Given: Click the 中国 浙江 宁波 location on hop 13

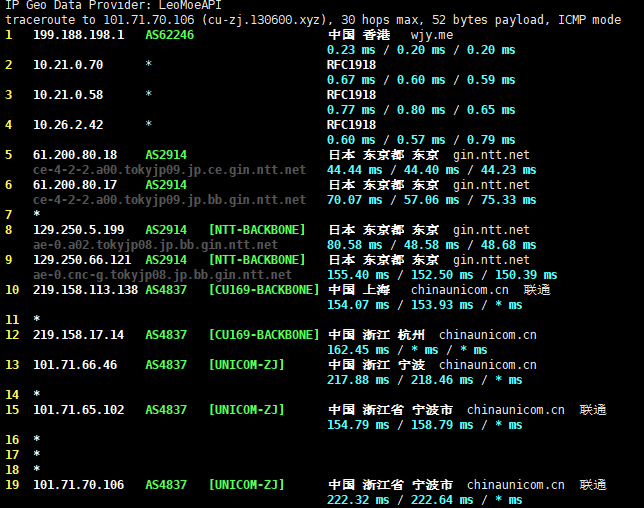Looking at the screenshot, I should tap(377, 365).
